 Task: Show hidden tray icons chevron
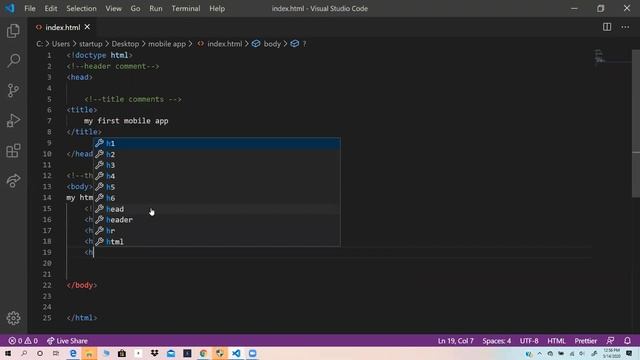point(540,353)
